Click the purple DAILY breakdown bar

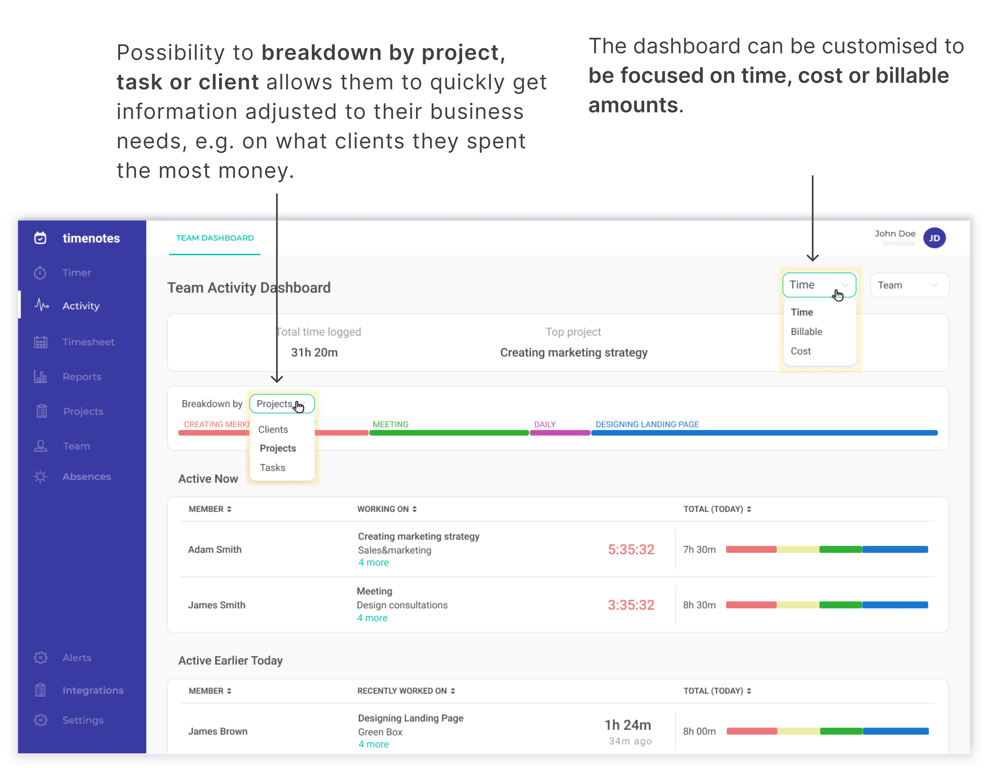(560, 433)
